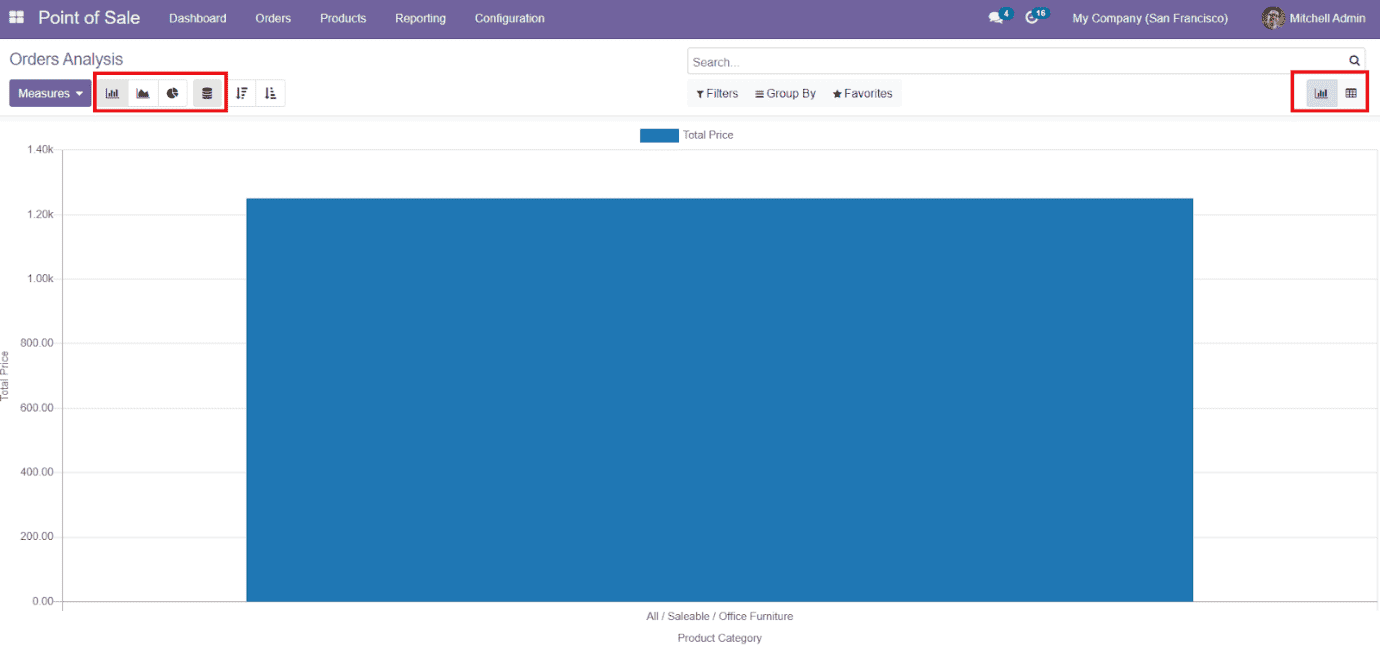The height and width of the screenshot is (646, 1380).
Task: Sort measures in ascending order
Action: [269, 92]
